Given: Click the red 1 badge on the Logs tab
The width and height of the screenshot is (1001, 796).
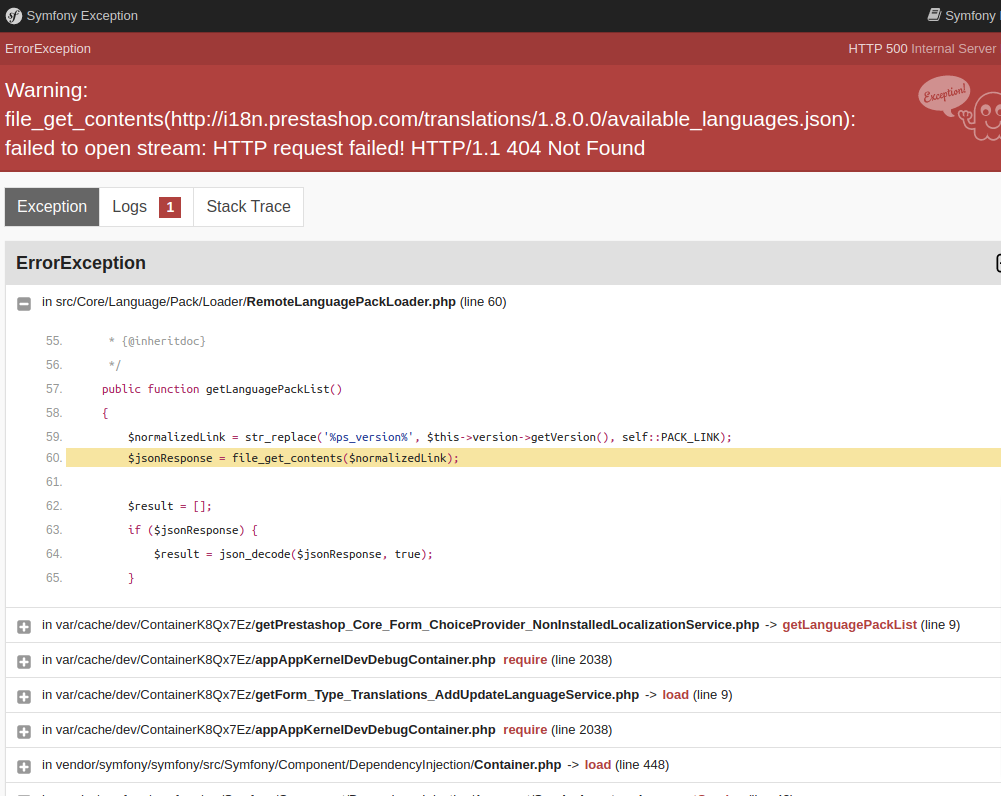Looking at the screenshot, I should (x=169, y=206).
